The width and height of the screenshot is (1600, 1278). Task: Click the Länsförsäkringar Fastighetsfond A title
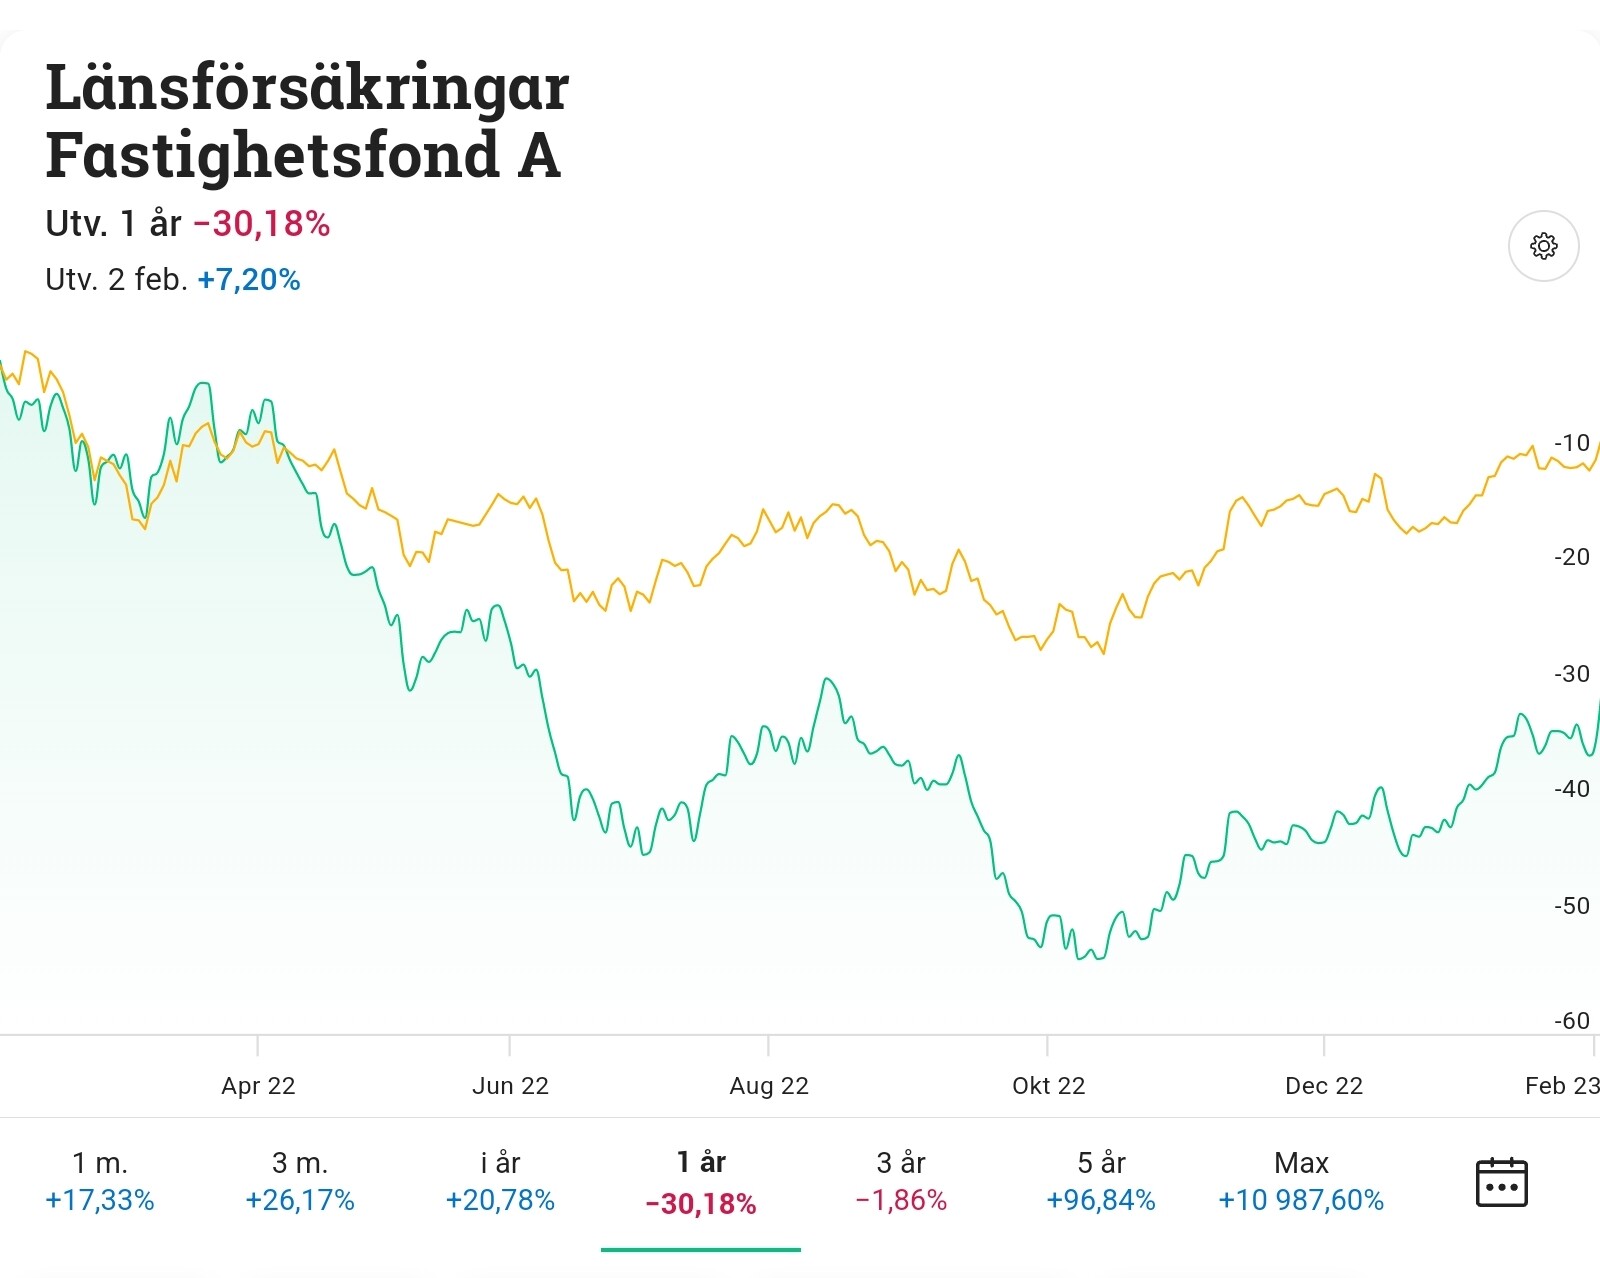tap(307, 120)
